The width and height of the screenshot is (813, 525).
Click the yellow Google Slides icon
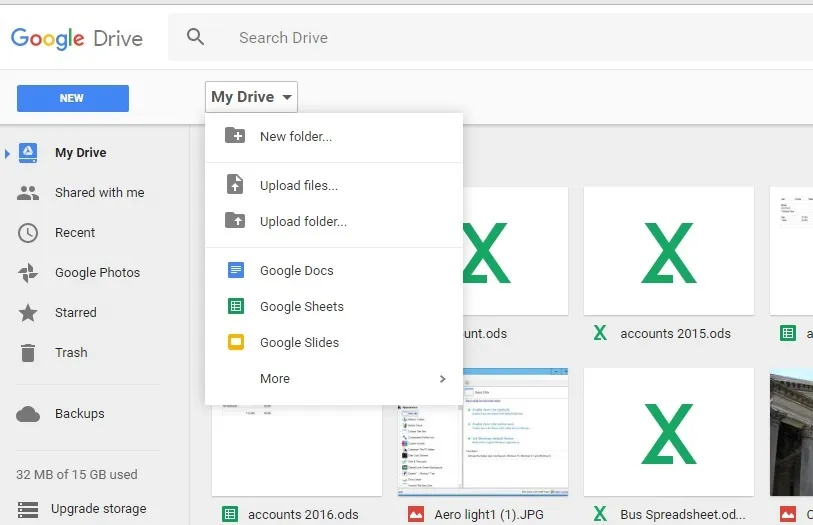(236, 342)
